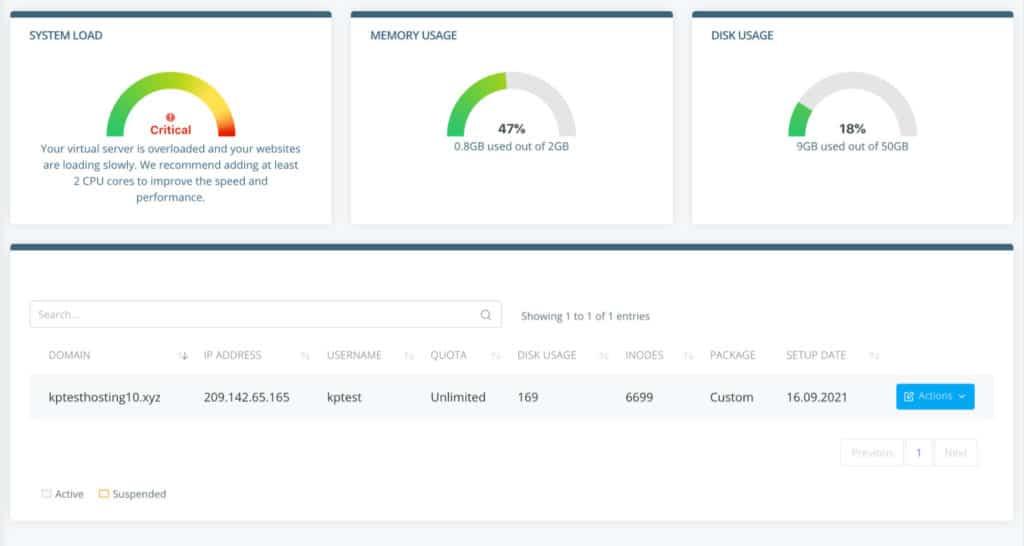
Task: Sort by Disk Usage column arrows
Action: point(604,355)
